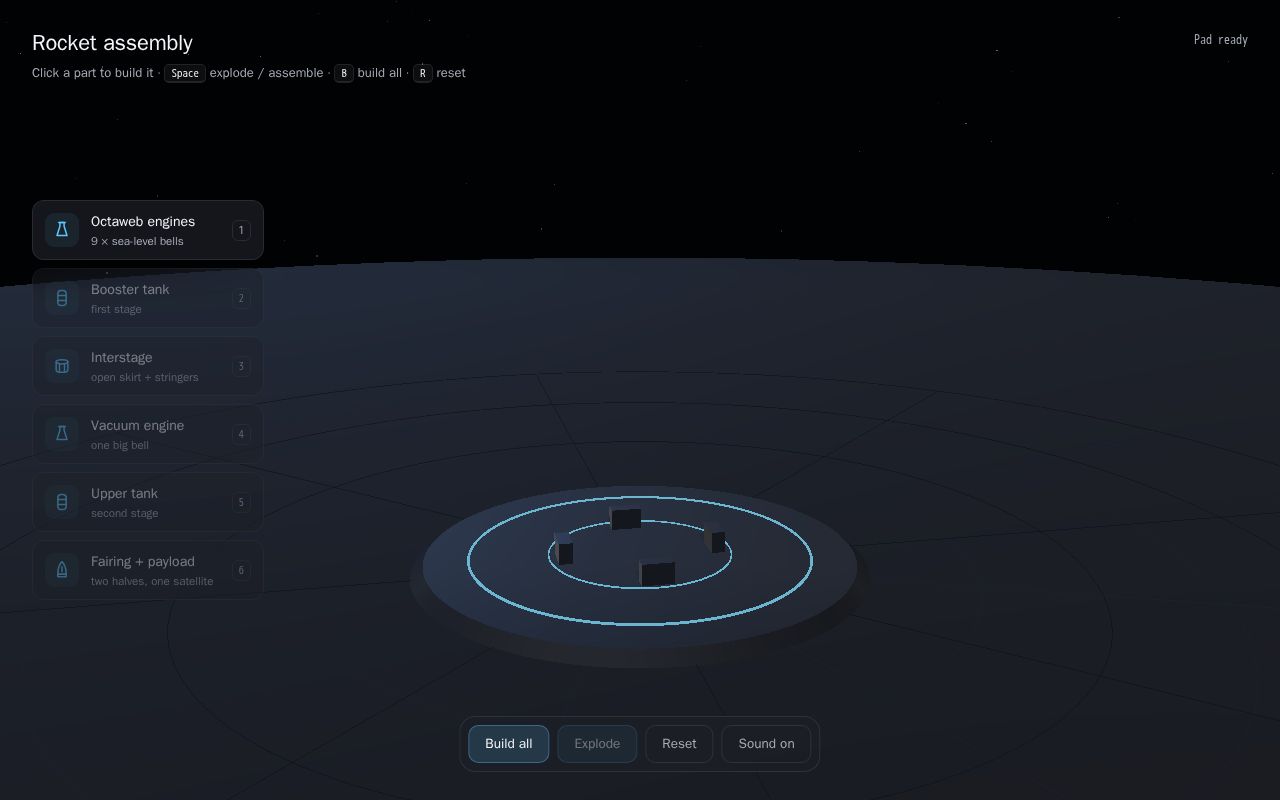Viewport: 1280px width, 800px height.
Task: Click the Build all button
Action: pyautogui.click(x=508, y=744)
